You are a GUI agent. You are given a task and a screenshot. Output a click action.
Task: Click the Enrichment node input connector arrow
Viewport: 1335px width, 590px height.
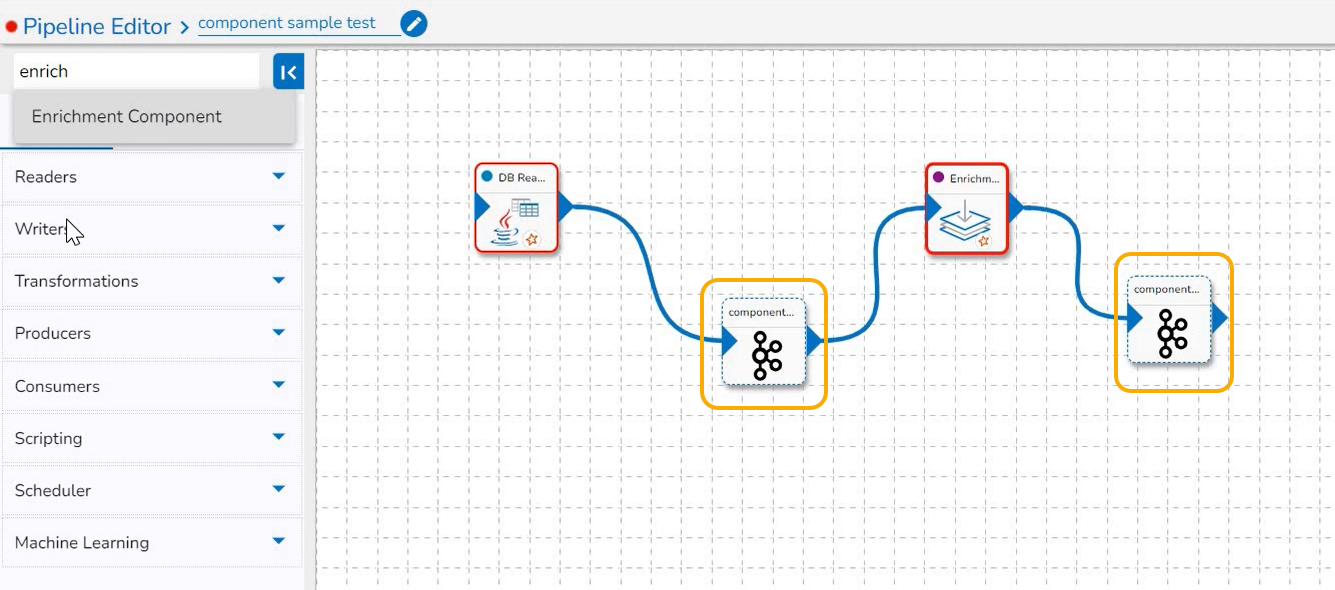(934, 208)
